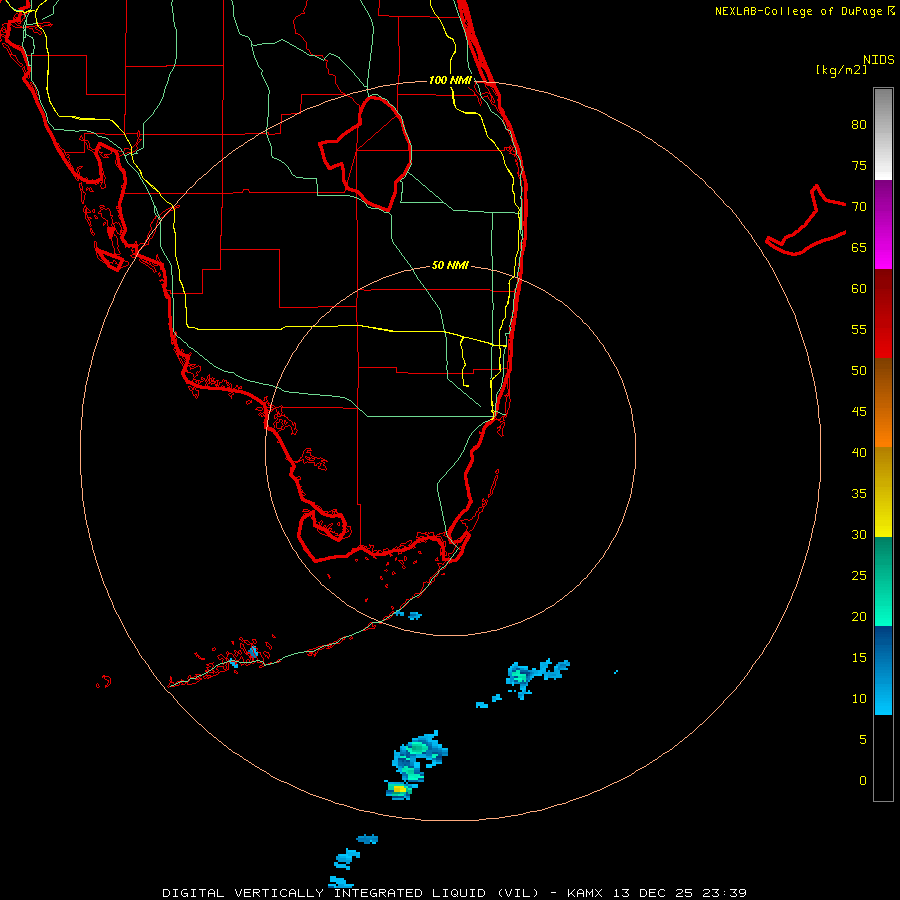This screenshot has width=900, height=900.
Task: Click the orange-brown segment of the color bar
Action: 883,402
